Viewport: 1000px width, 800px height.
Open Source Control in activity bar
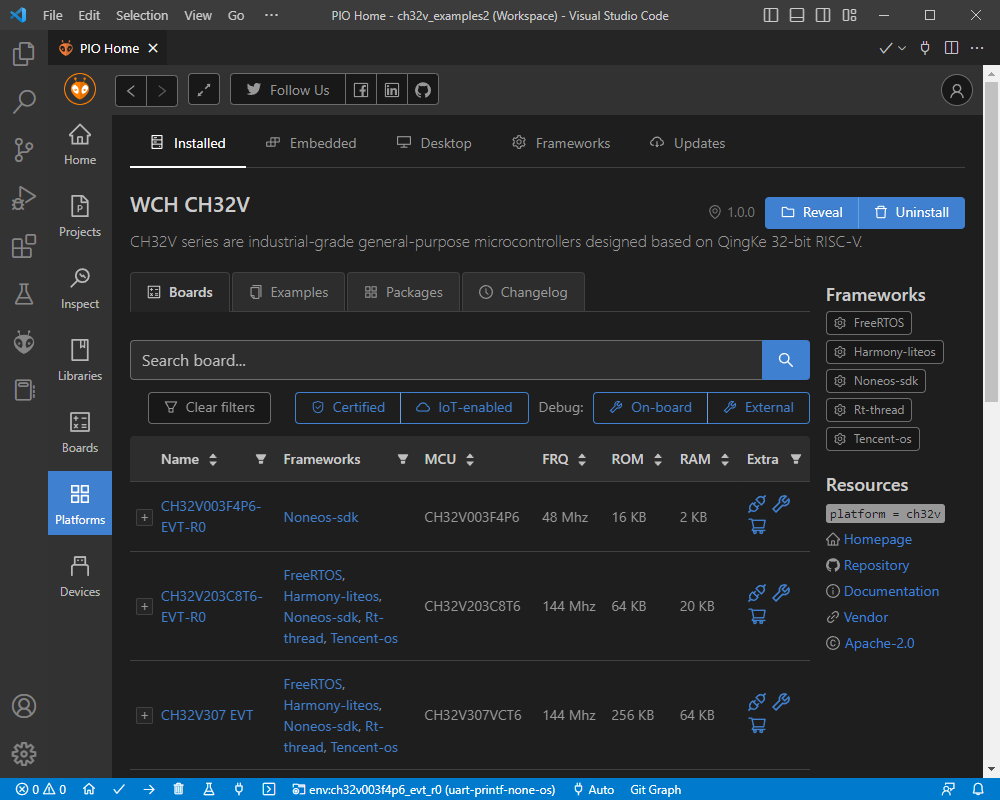(x=24, y=150)
